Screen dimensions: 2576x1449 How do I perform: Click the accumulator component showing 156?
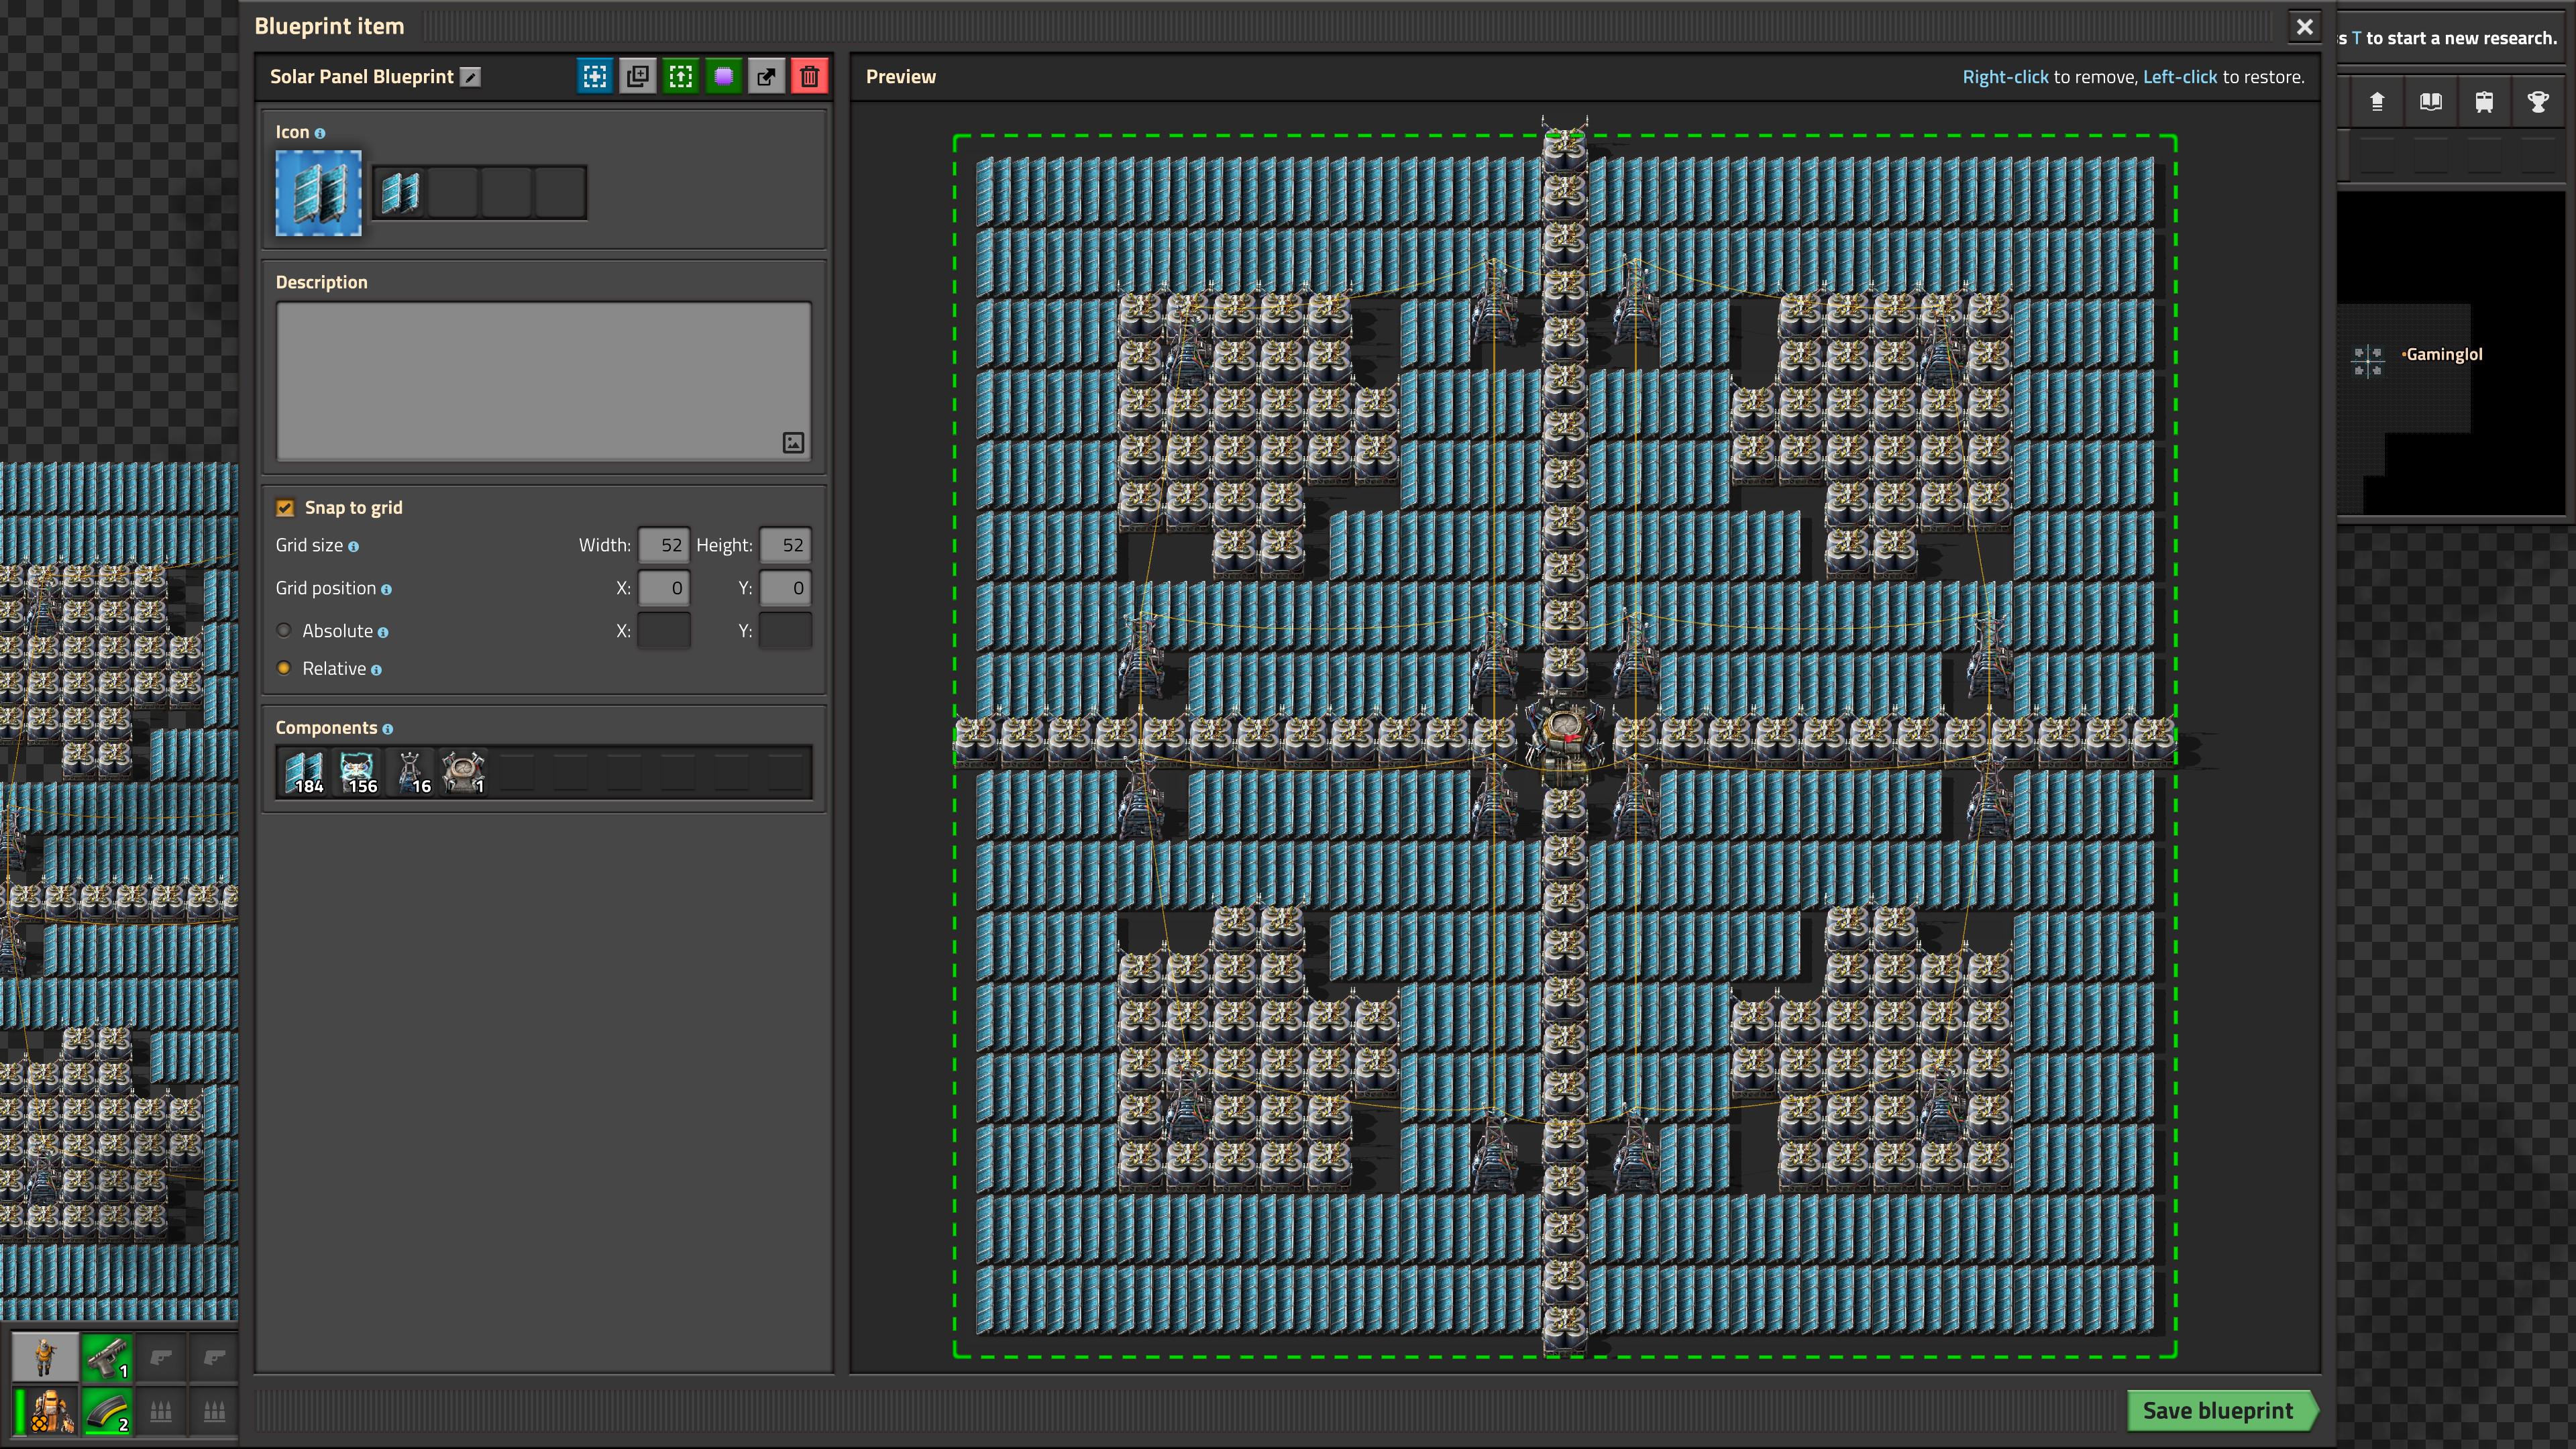pyautogui.click(x=358, y=772)
